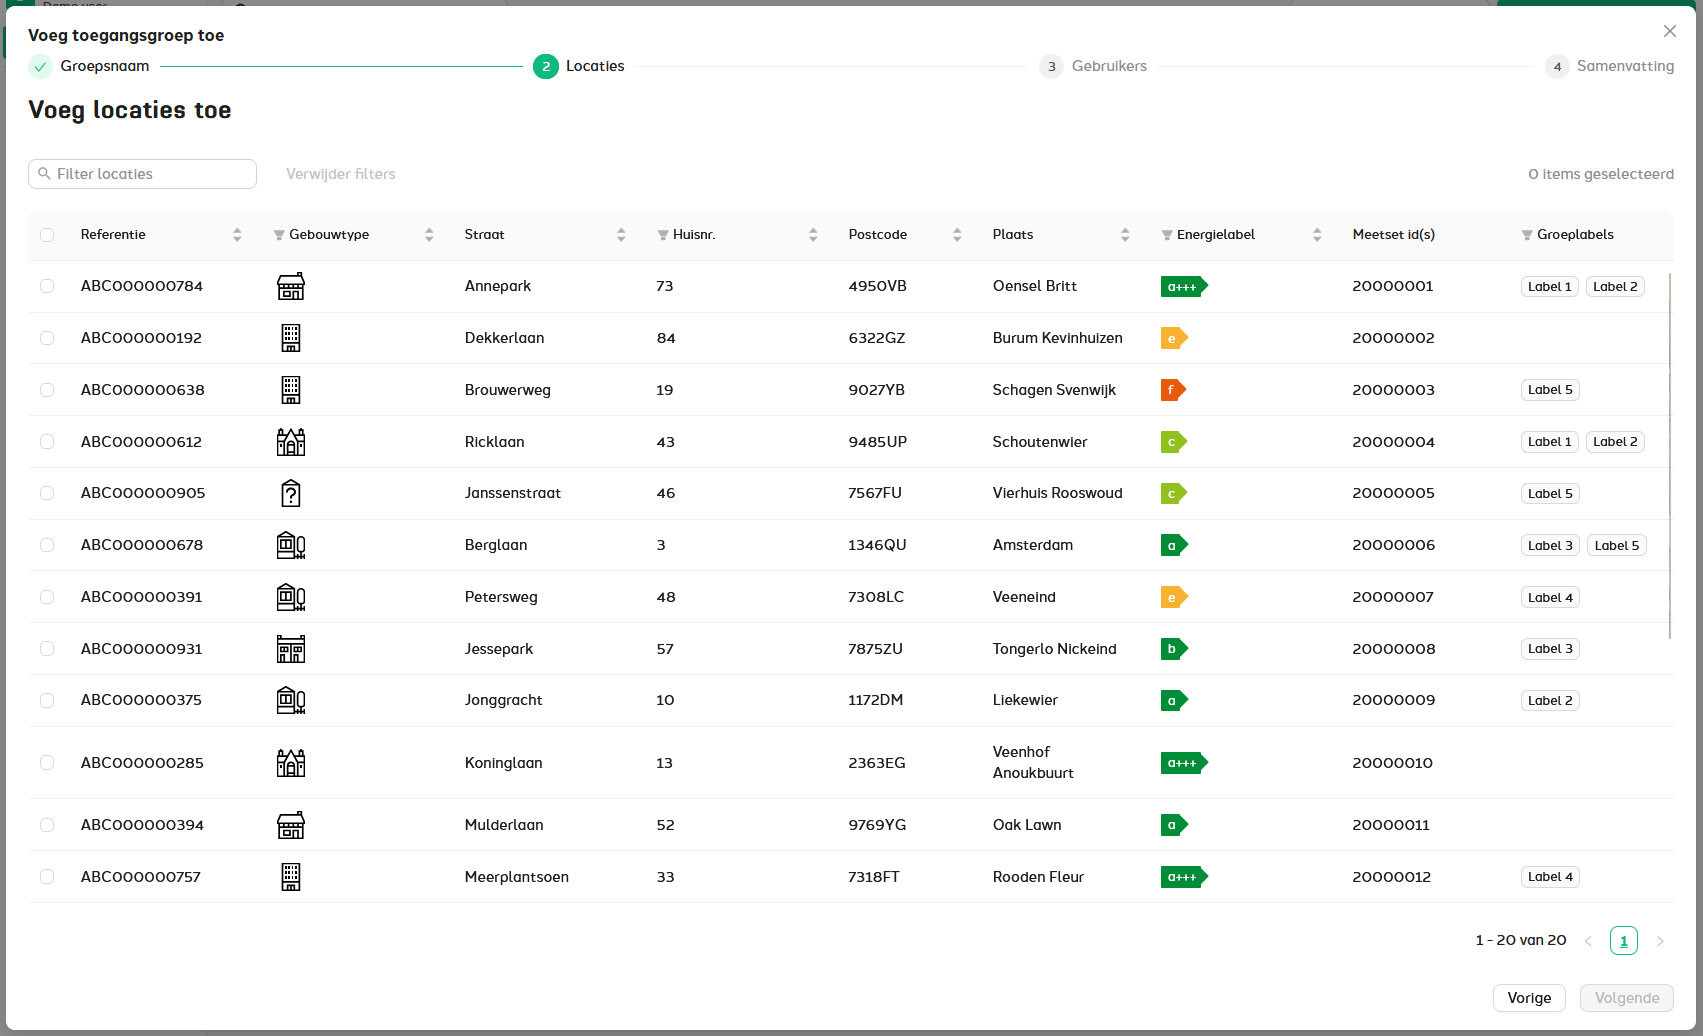1703x1036 pixels.
Task: Open the Groeplabels filter icon
Action: (x=1527, y=235)
